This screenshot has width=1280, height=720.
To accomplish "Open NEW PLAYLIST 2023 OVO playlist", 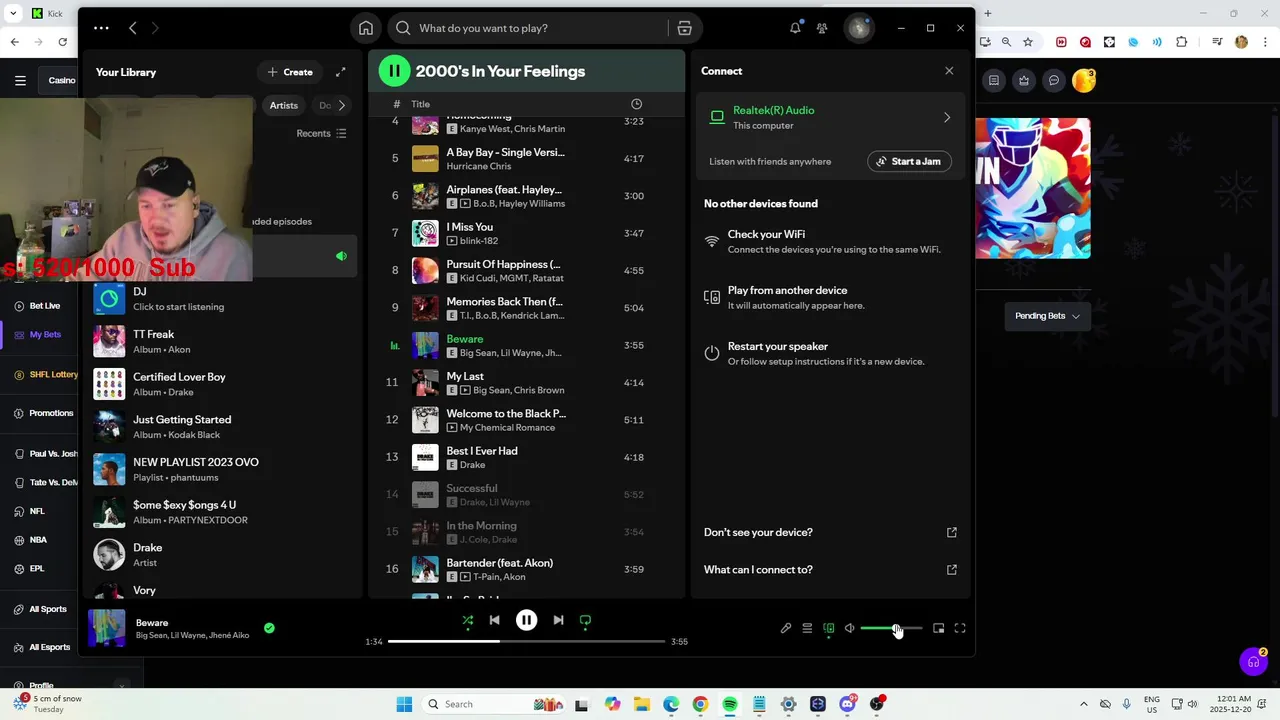I will click(x=222, y=470).
